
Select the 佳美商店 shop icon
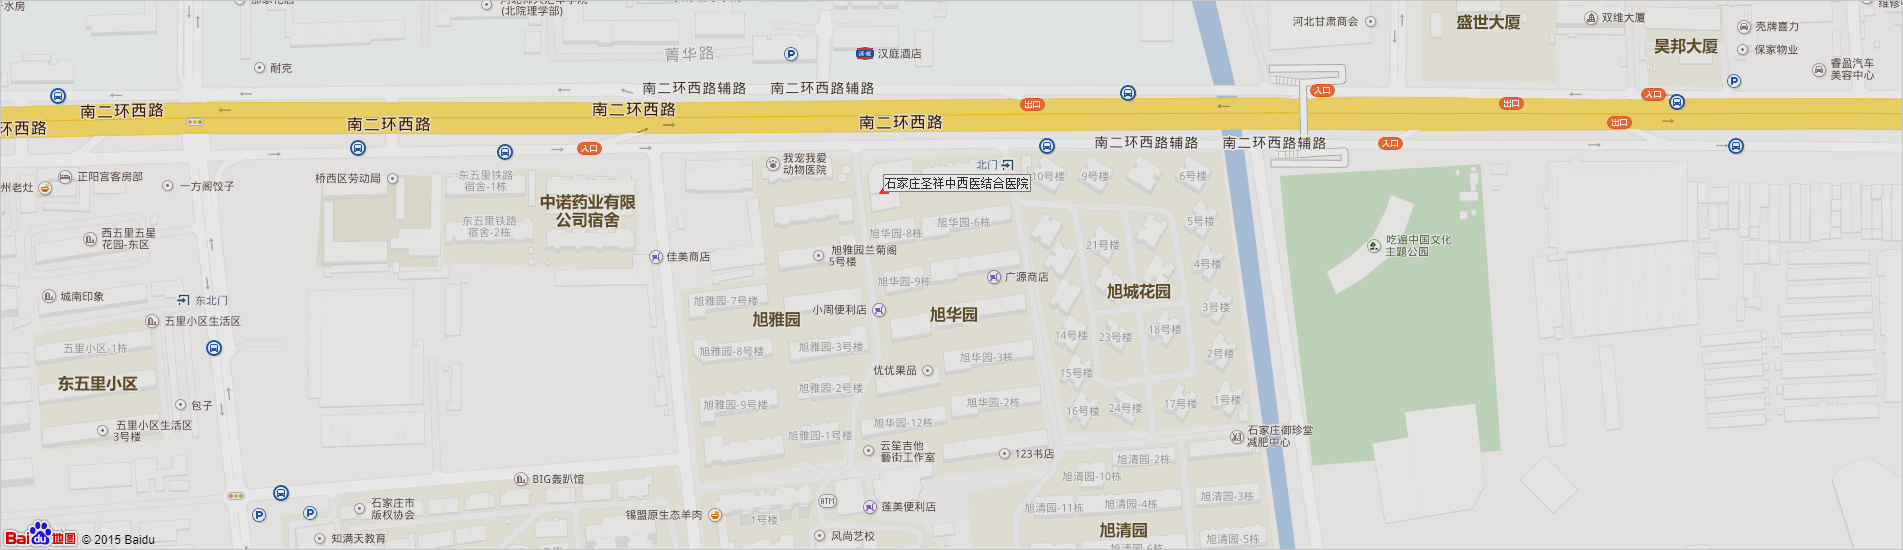point(656,257)
